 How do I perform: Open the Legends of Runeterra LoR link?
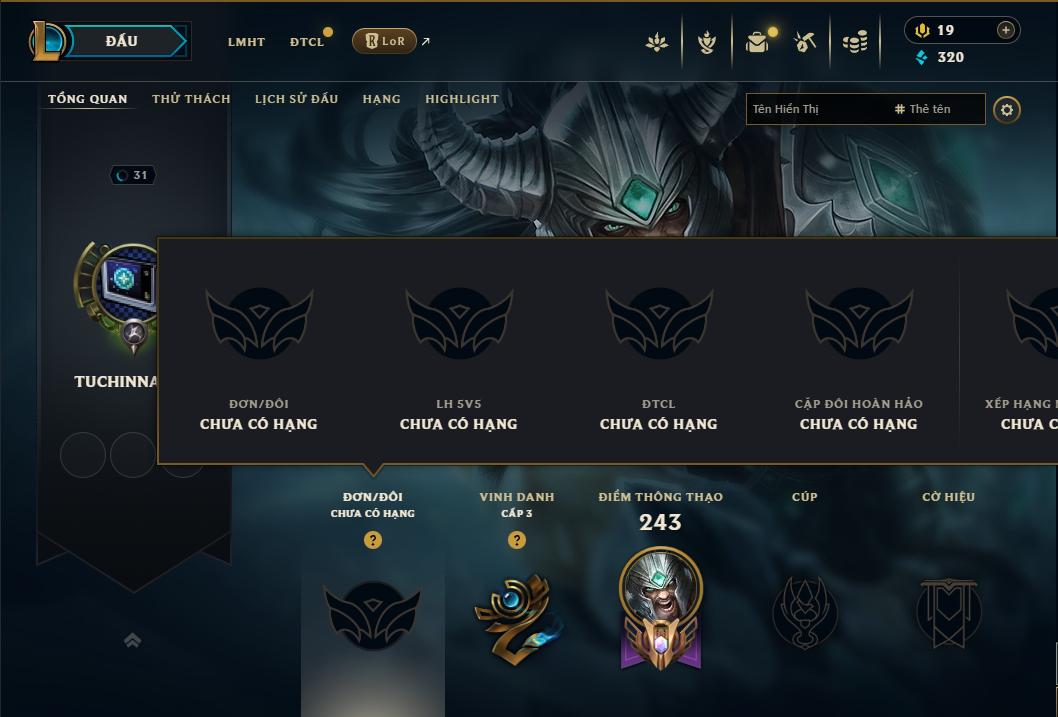coord(384,41)
